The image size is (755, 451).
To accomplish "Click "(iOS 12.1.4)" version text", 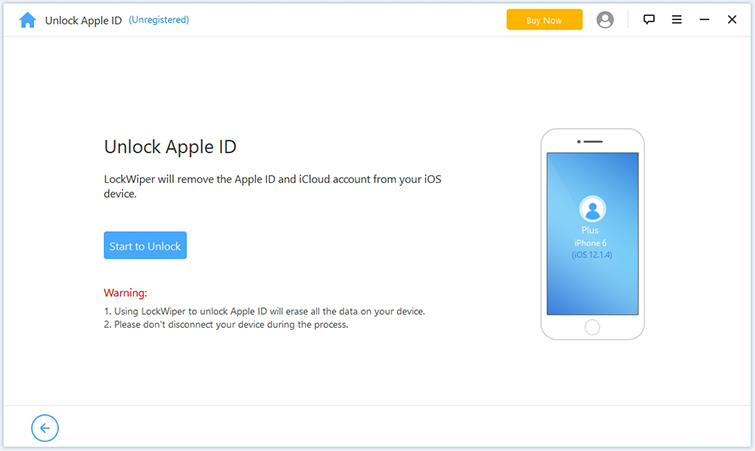I will [592, 255].
